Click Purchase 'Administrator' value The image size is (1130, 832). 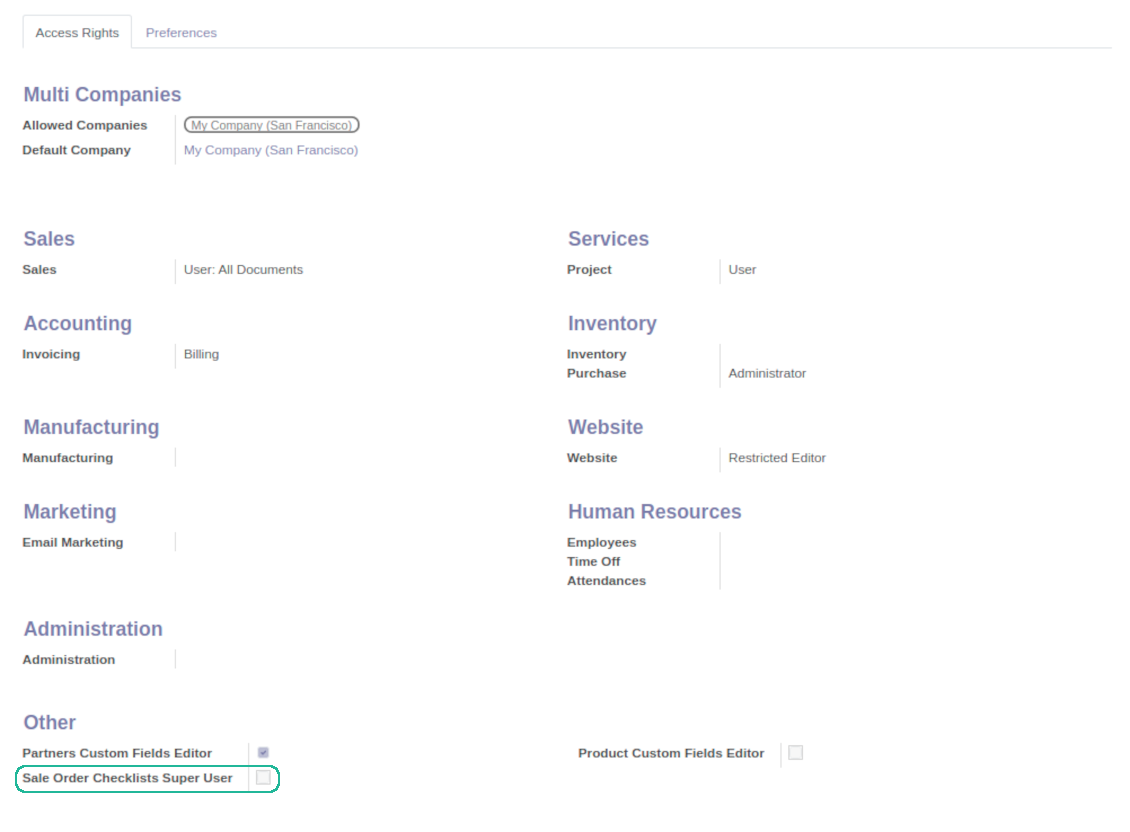point(767,373)
